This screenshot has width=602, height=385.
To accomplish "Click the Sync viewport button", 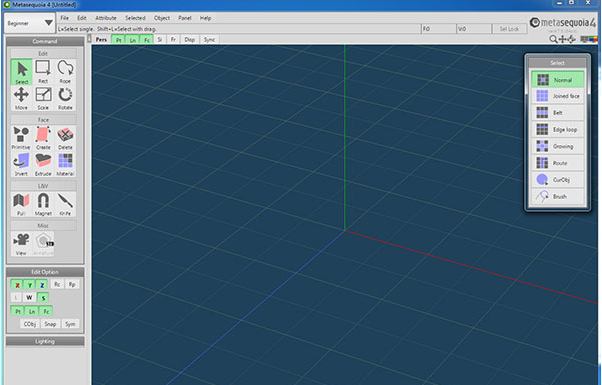I will 209,40.
